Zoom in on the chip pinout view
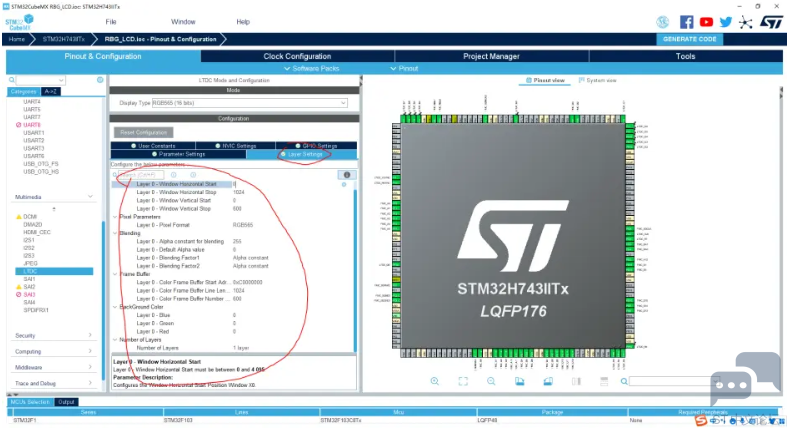 coord(434,382)
